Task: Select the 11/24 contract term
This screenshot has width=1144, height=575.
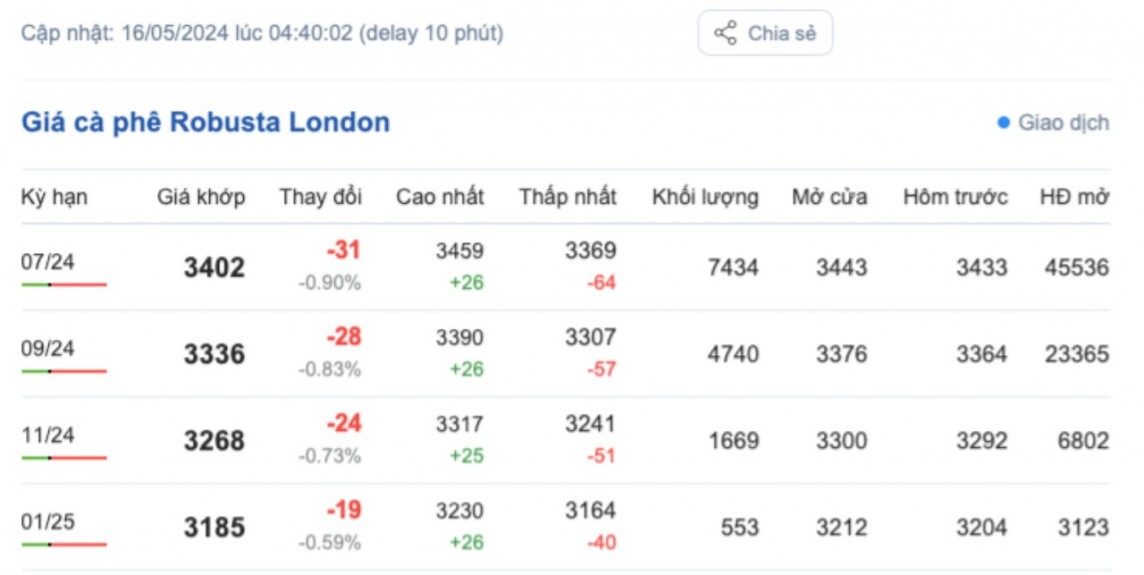Action: pyautogui.click(x=48, y=436)
